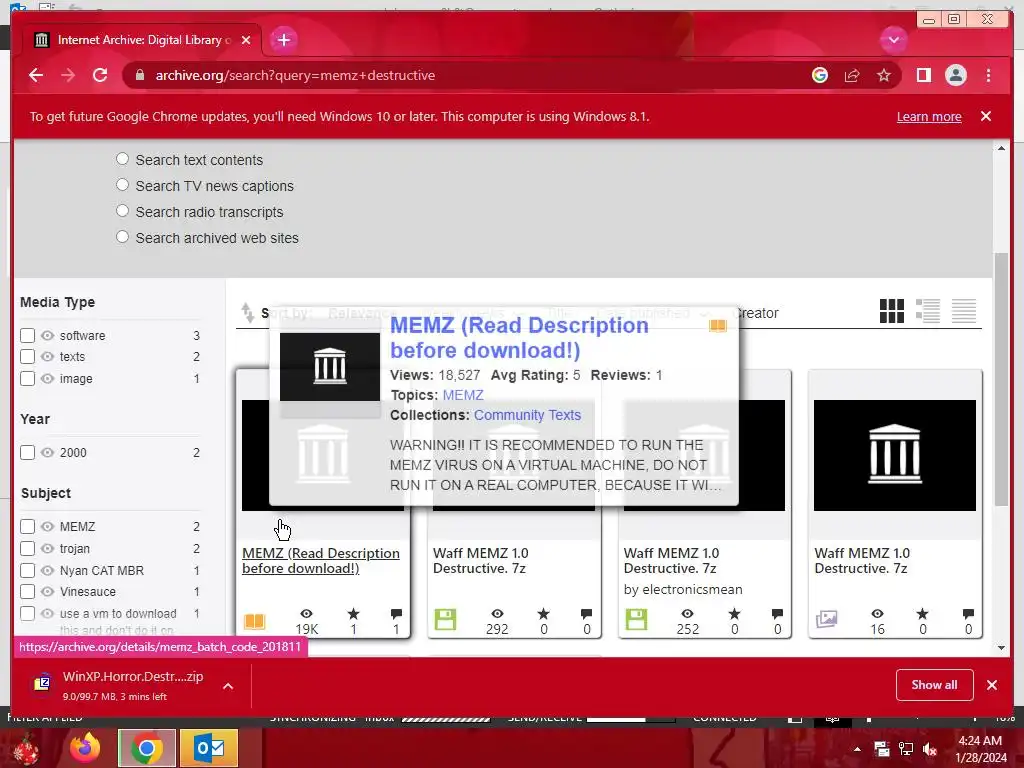1024x768 pixels.
Task: Check the texts media type filter
Action: 27,357
